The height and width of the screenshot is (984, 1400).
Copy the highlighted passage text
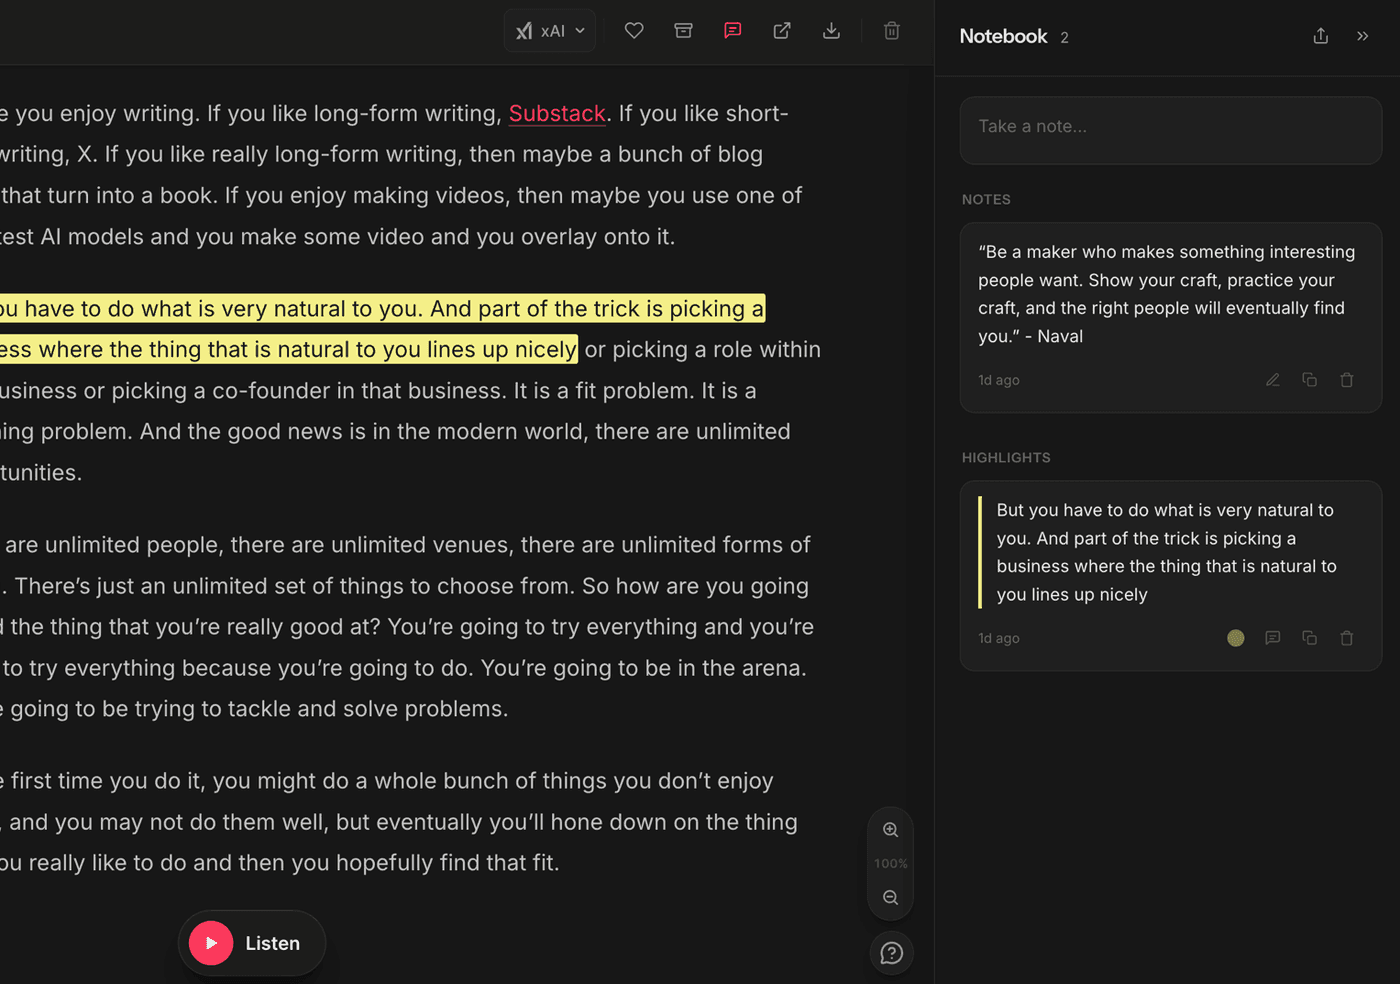[x=1310, y=638]
